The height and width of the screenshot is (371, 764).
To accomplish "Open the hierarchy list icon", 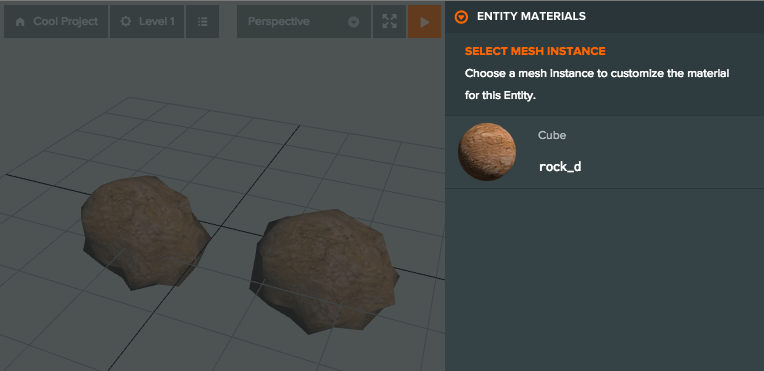I will pos(203,22).
